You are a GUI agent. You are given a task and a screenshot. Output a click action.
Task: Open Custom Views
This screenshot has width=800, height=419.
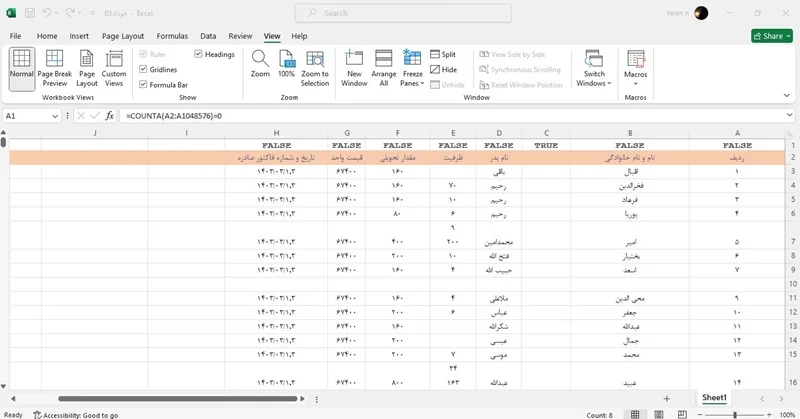click(114, 69)
